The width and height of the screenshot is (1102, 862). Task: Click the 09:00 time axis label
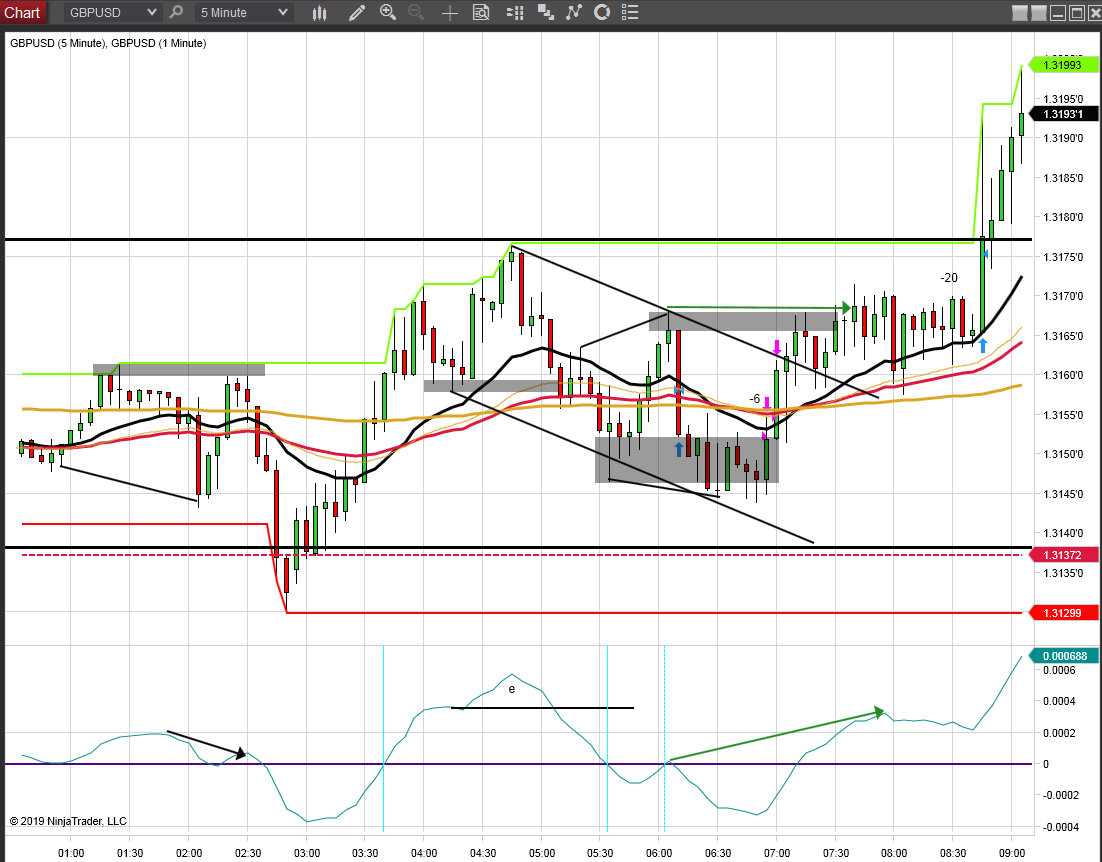coord(1011,853)
